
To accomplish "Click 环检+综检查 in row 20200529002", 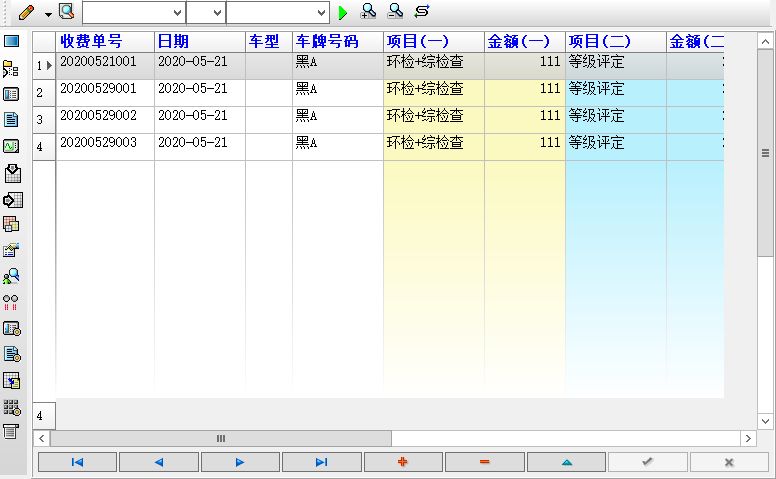I will coord(434,120).
